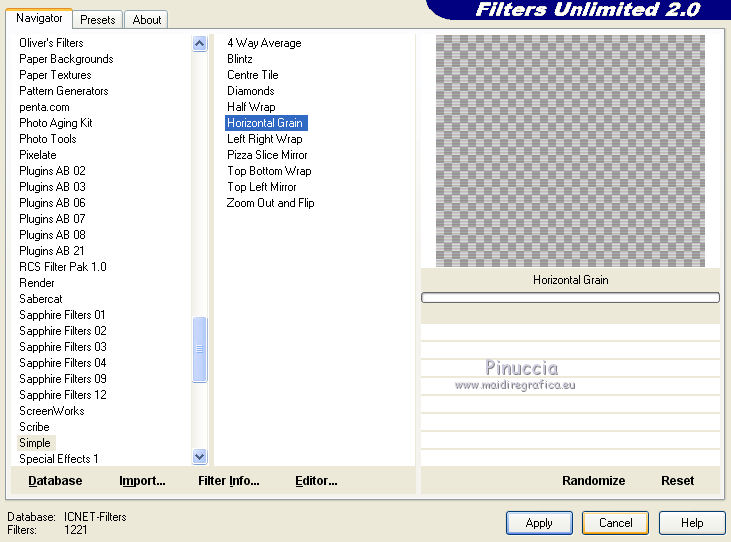
Task: Select the Render category
Action: pos(37,283)
